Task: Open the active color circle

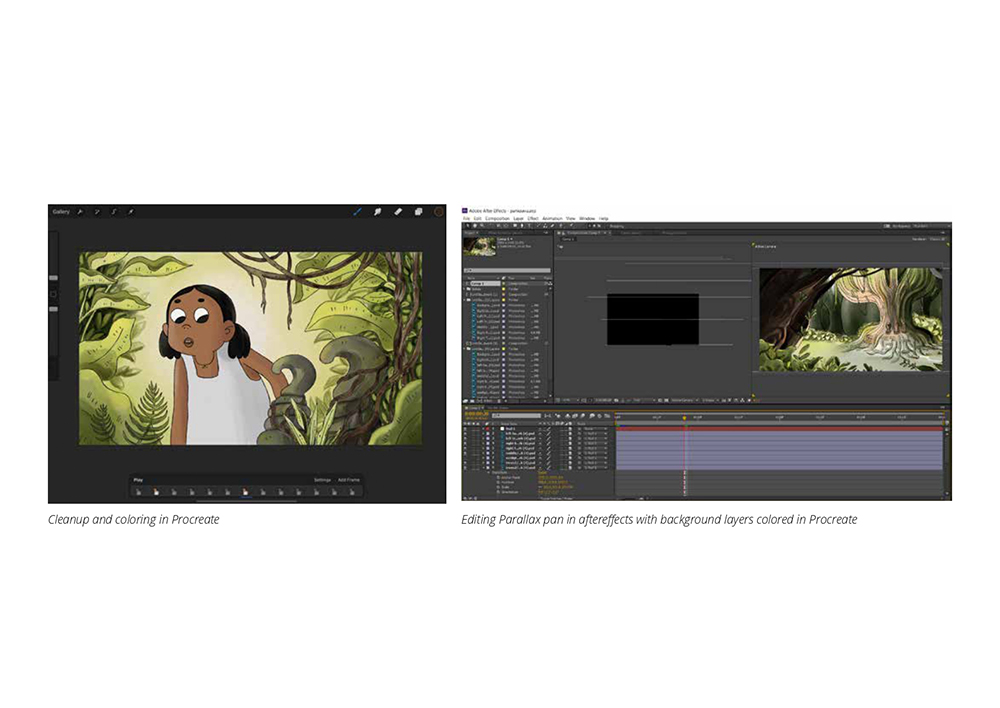Action: [x=439, y=212]
